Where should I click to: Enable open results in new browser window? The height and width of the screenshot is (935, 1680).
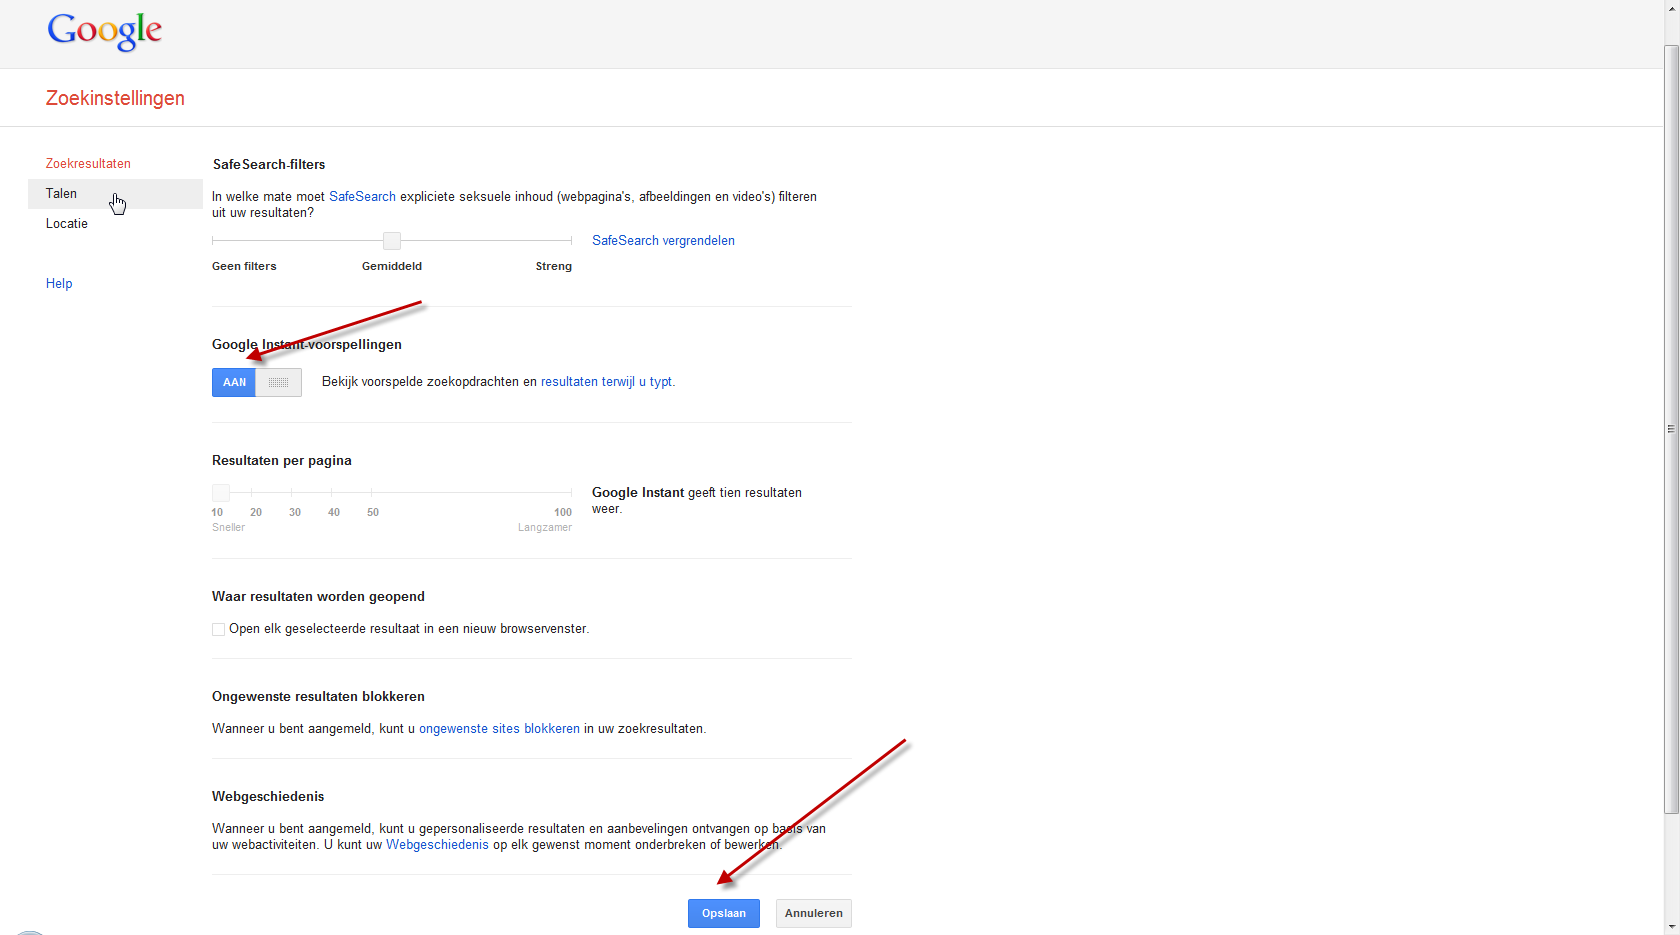(218, 629)
